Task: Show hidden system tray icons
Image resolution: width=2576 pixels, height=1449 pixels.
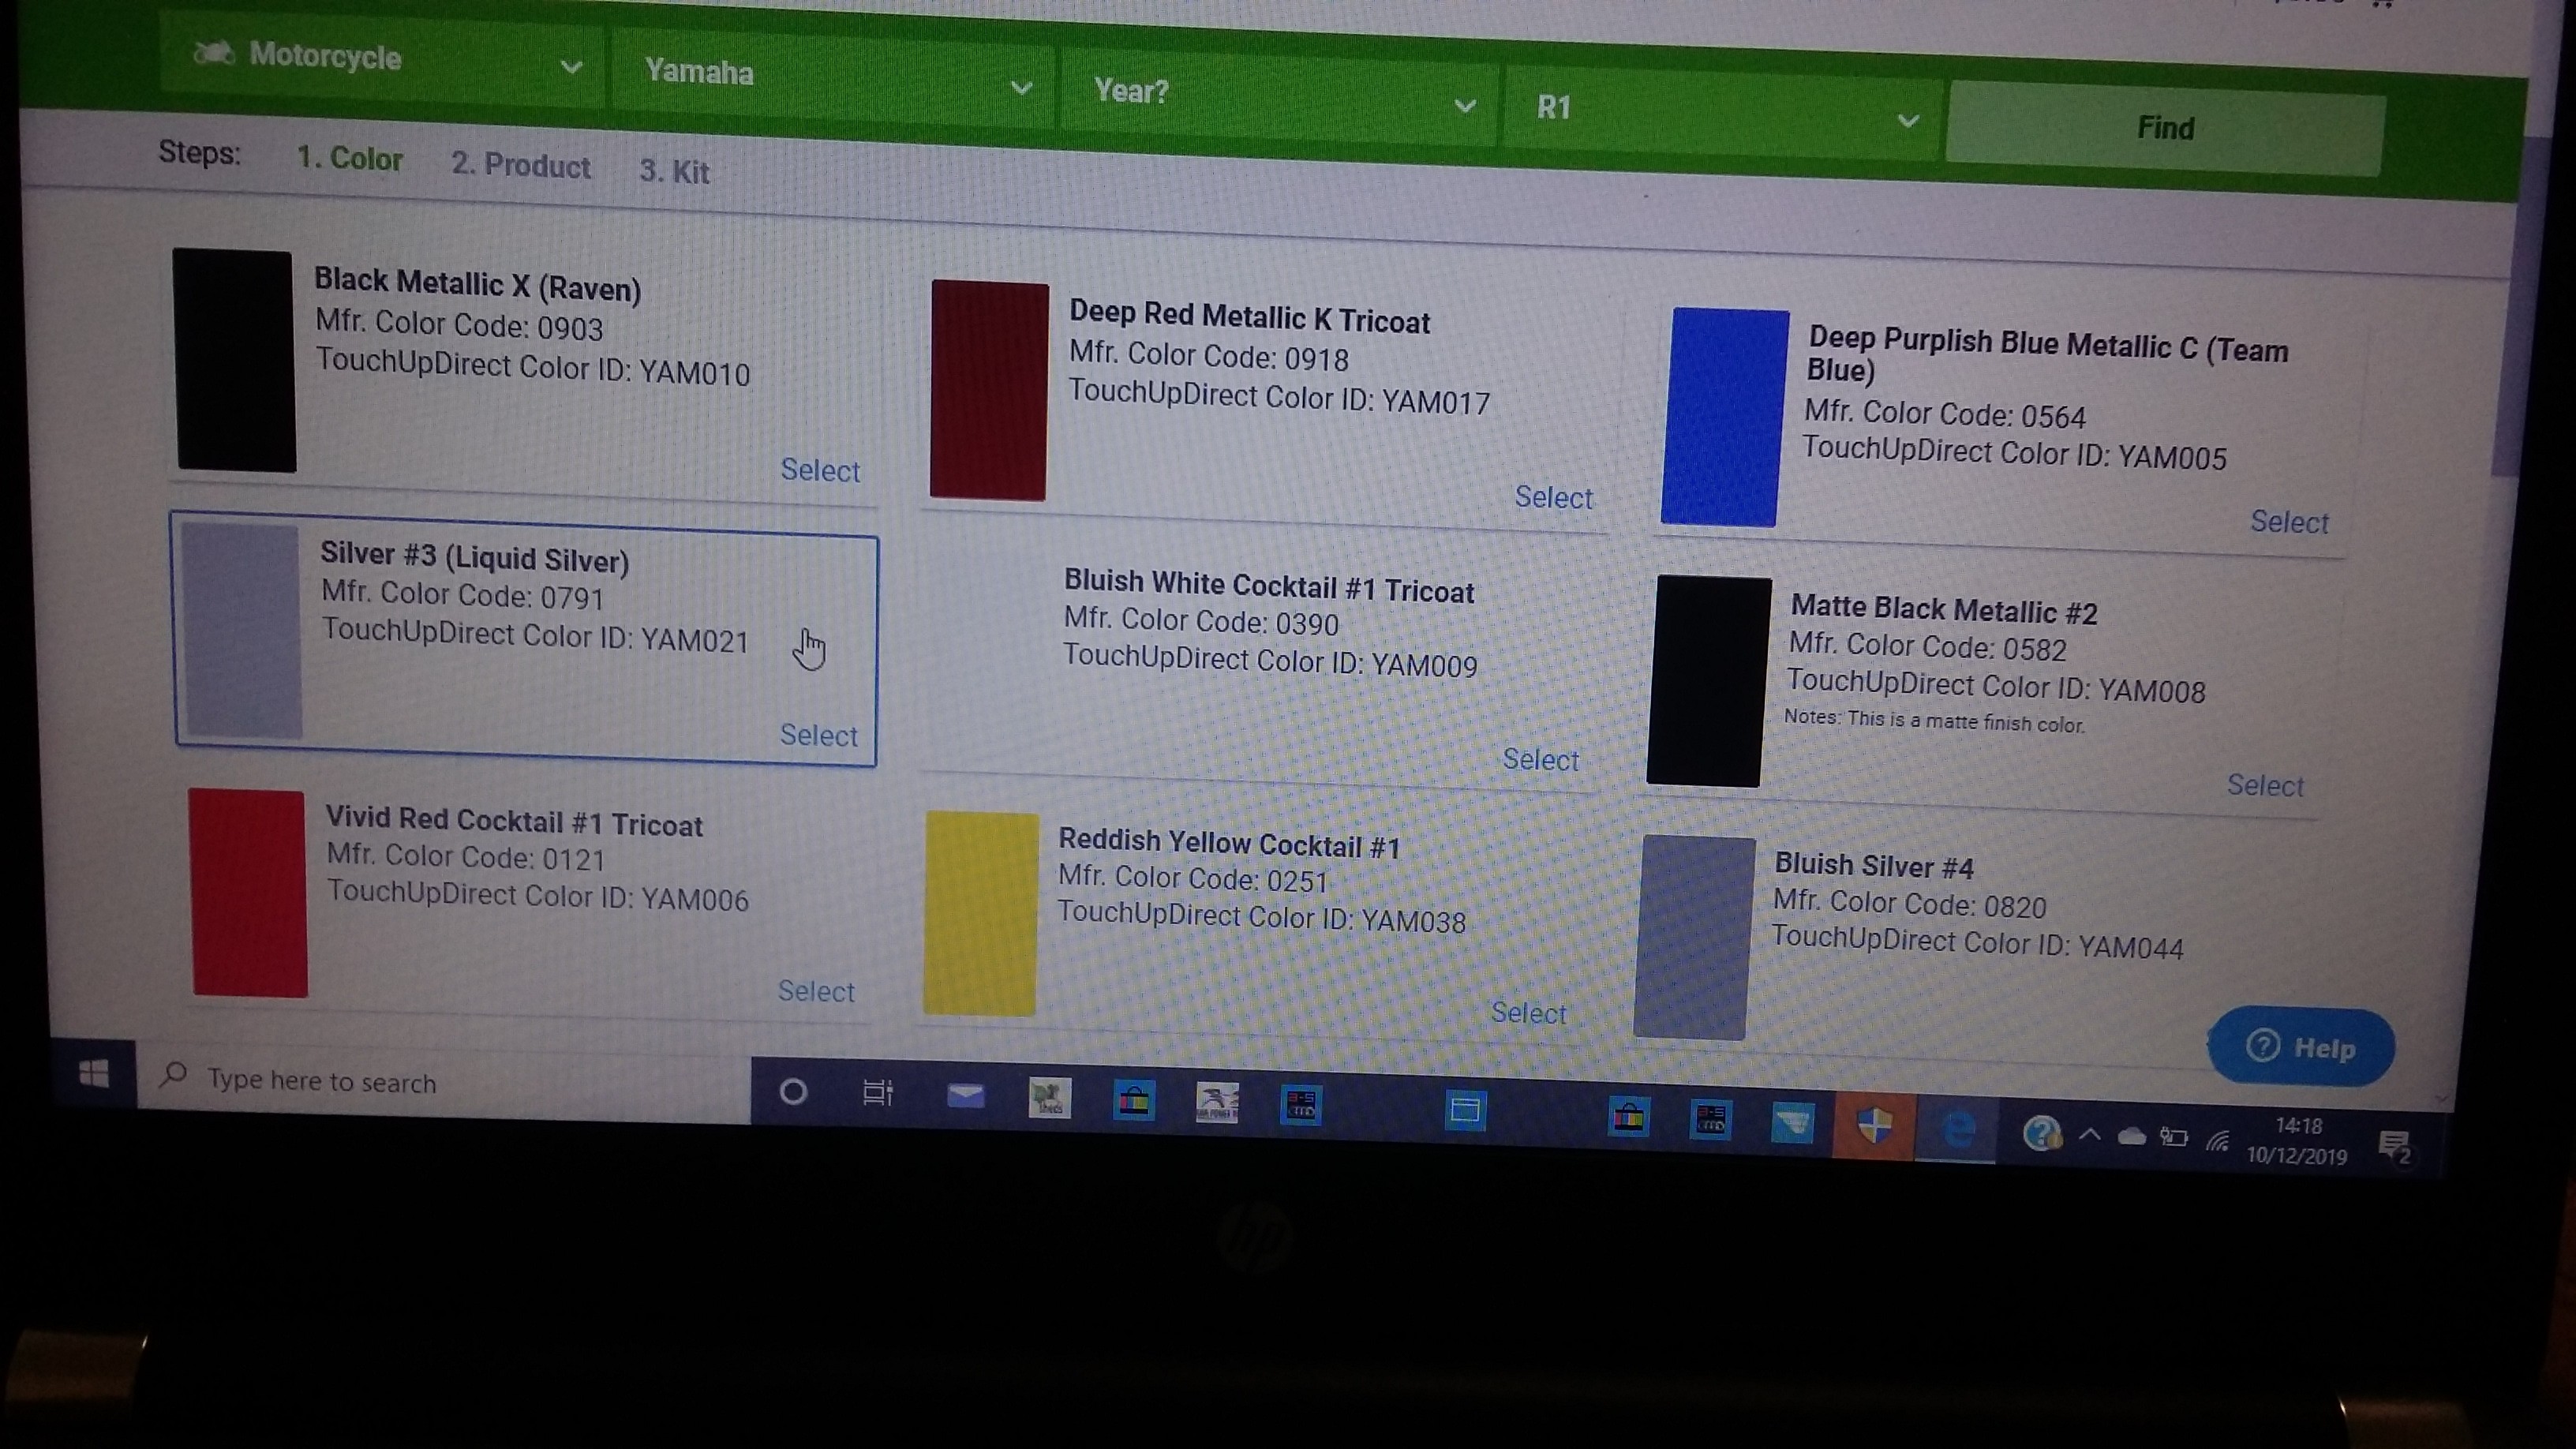Action: click(x=2089, y=1135)
